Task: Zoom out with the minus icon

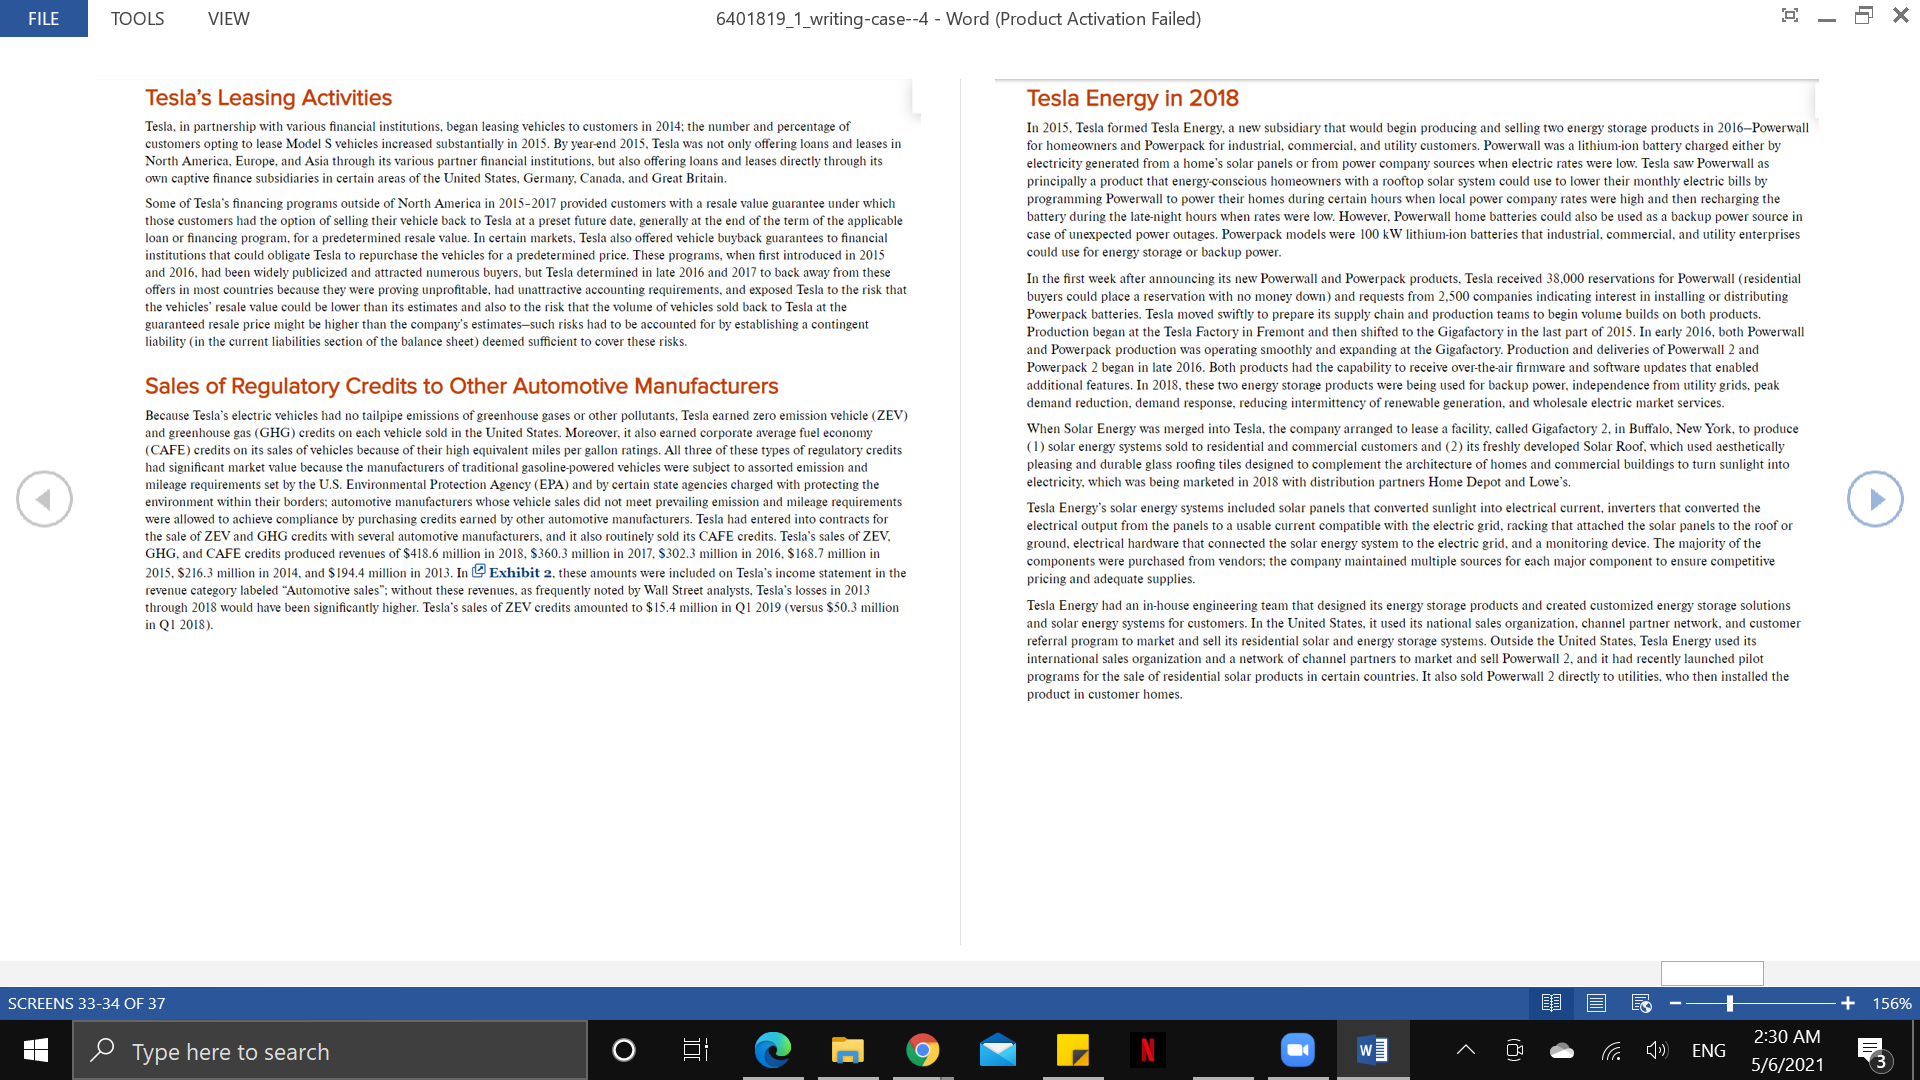Action: point(1675,1003)
